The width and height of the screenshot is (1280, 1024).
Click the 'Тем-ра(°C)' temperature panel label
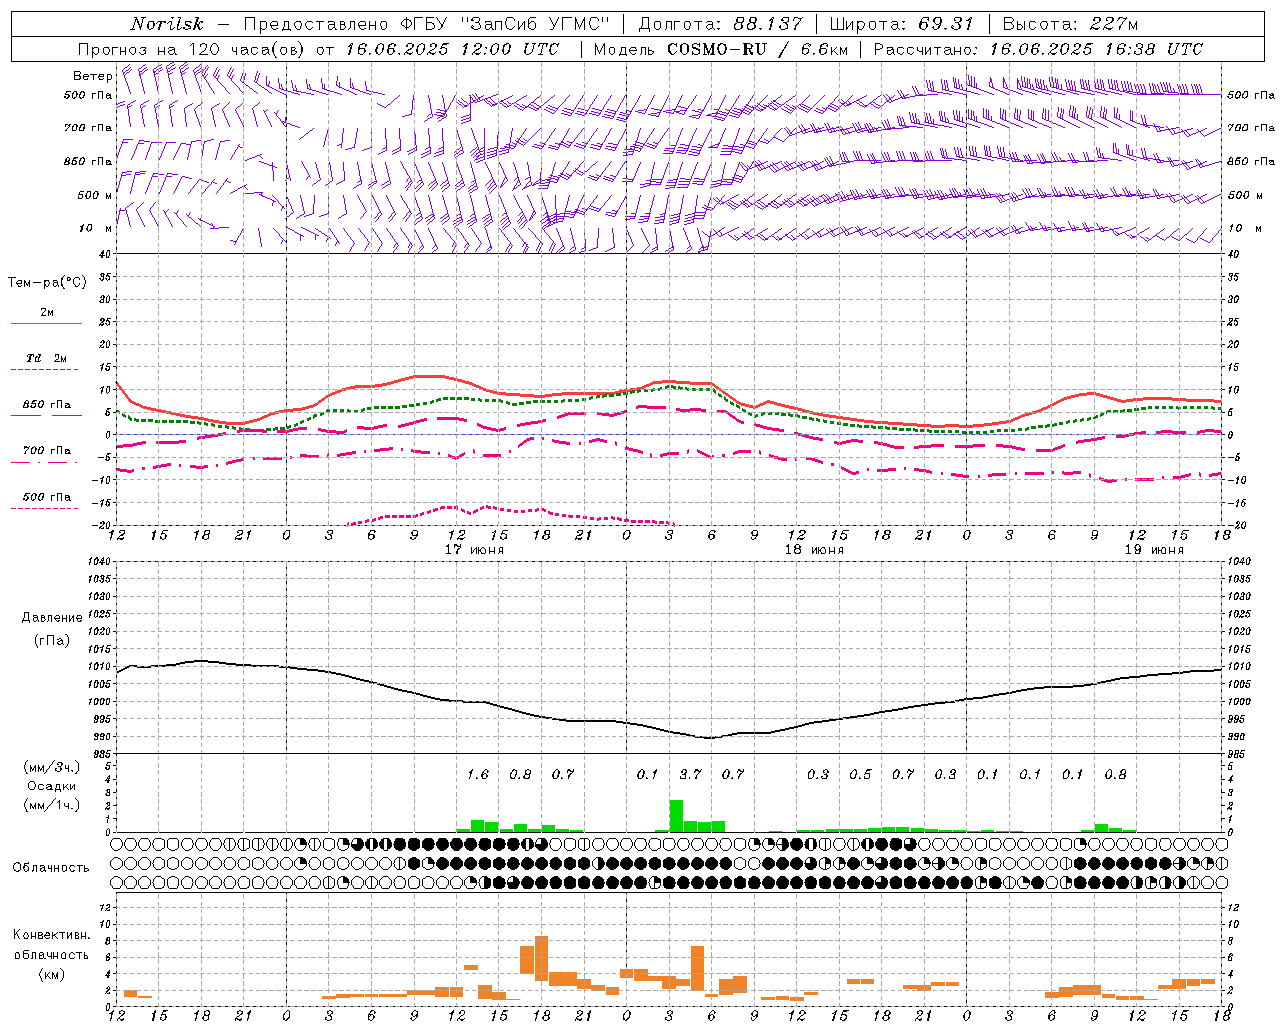[47, 282]
